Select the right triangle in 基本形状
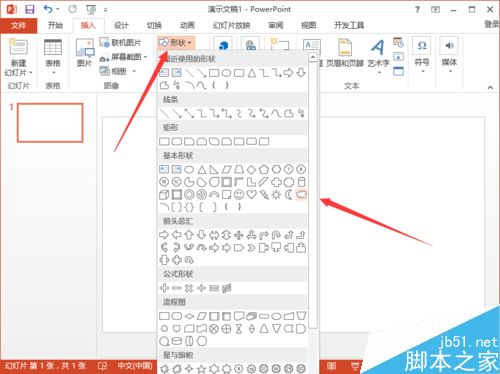Image resolution: width=500 pixels, height=374 pixels. point(214,169)
